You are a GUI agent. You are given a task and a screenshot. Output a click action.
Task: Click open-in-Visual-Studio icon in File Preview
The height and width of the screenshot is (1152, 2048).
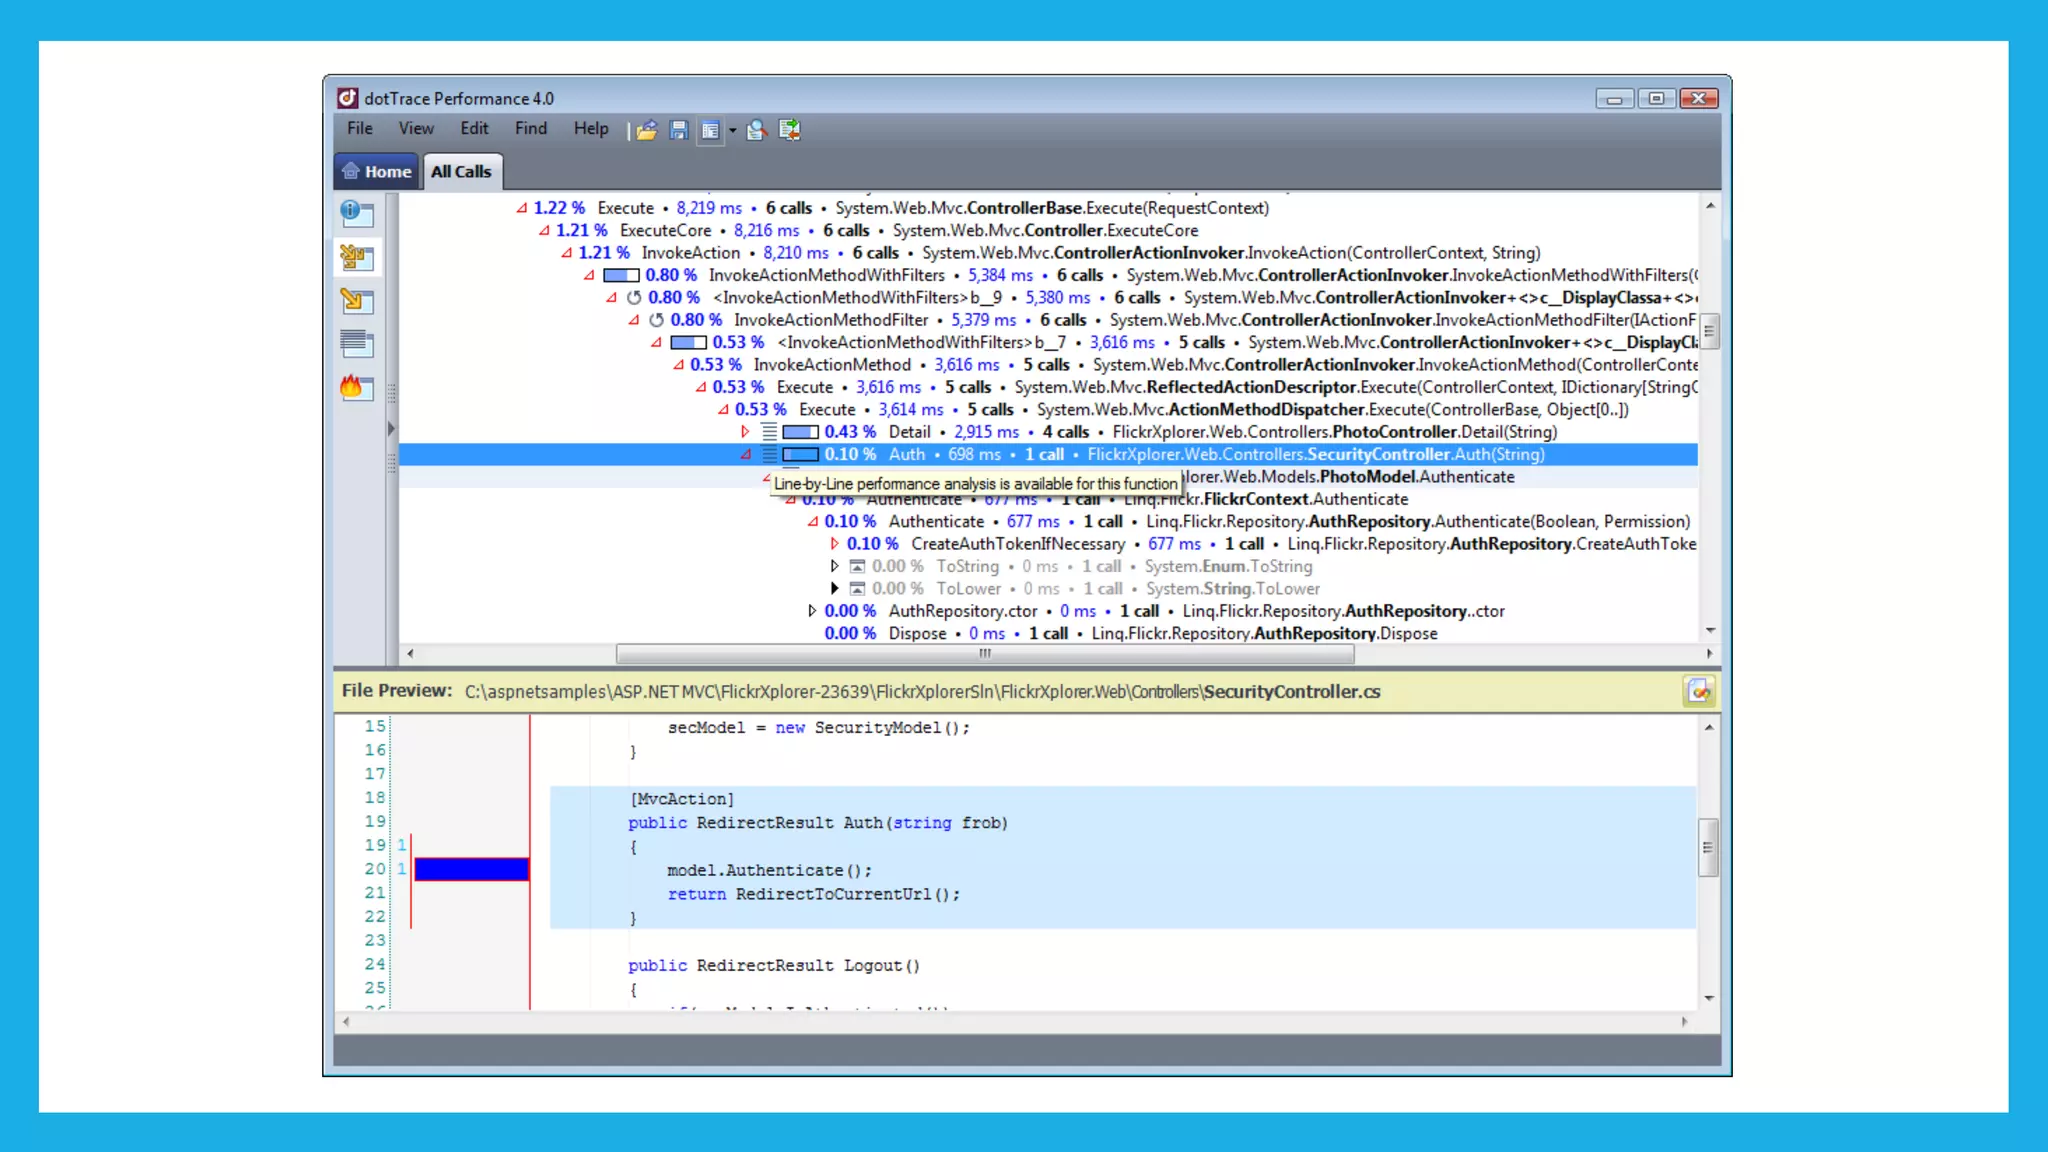coord(1698,691)
